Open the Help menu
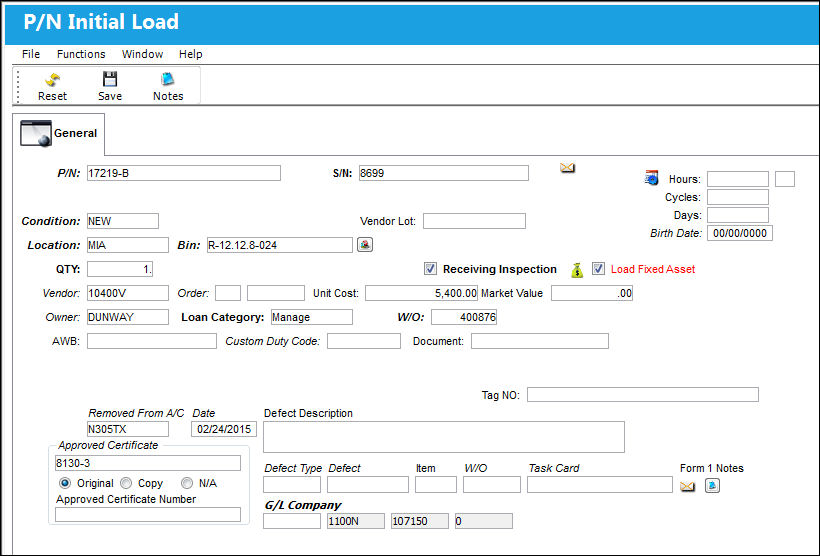 coord(190,54)
